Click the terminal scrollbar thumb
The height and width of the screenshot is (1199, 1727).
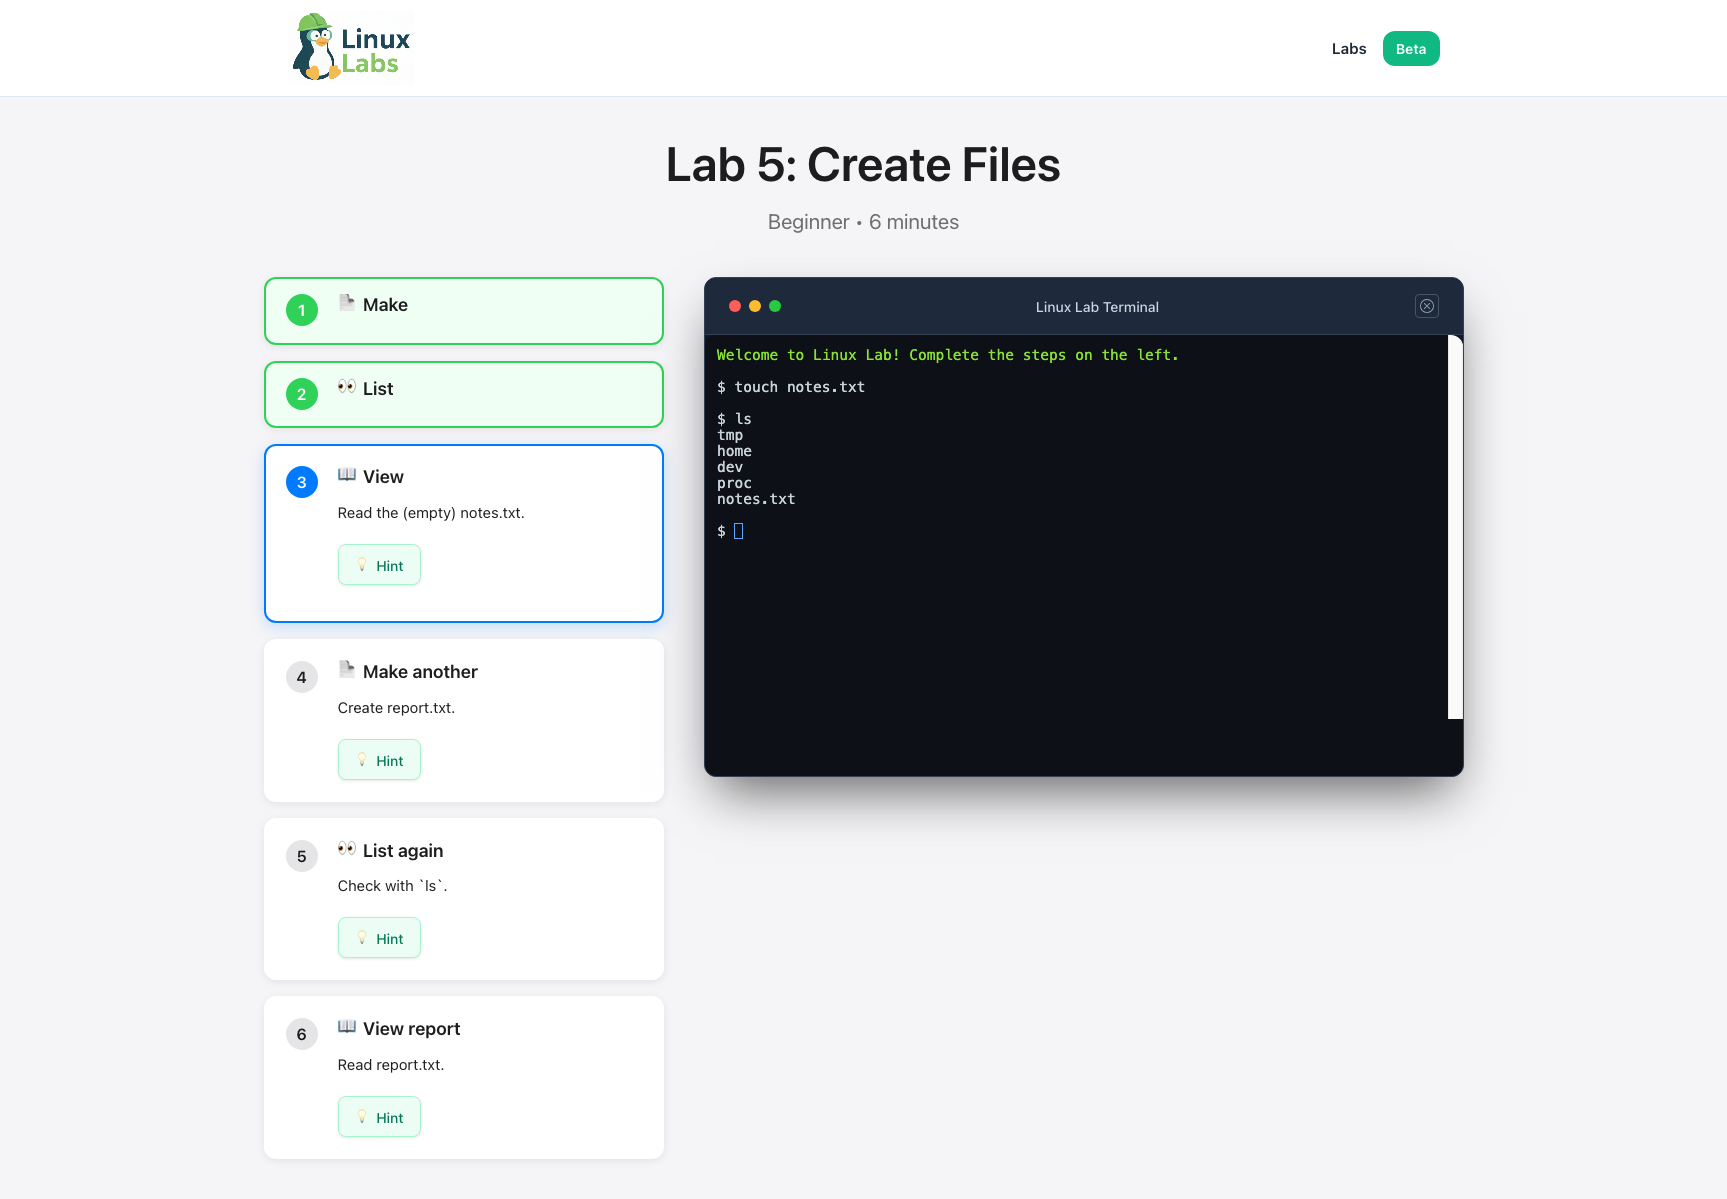click(x=1455, y=527)
